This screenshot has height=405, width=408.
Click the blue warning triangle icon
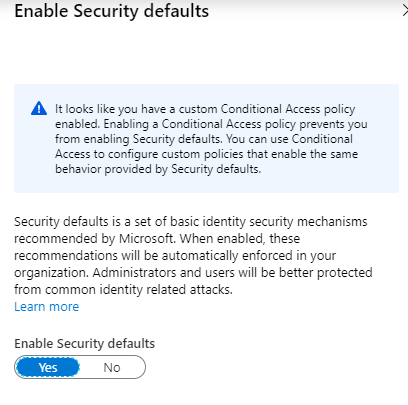click(39, 108)
